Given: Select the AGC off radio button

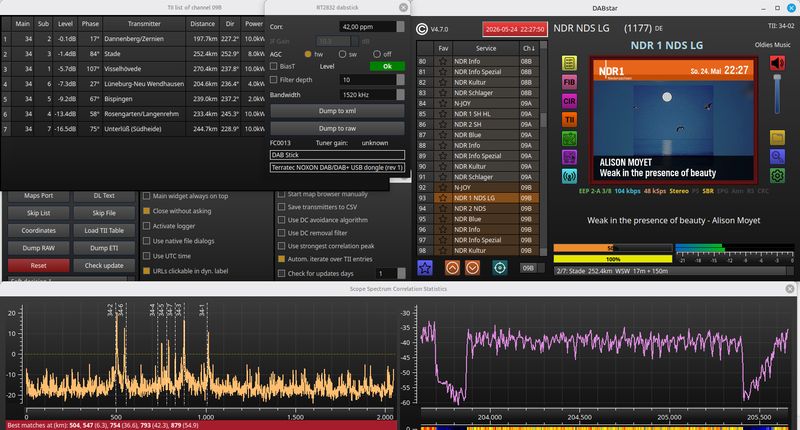Looking at the screenshot, I should click(x=377, y=54).
